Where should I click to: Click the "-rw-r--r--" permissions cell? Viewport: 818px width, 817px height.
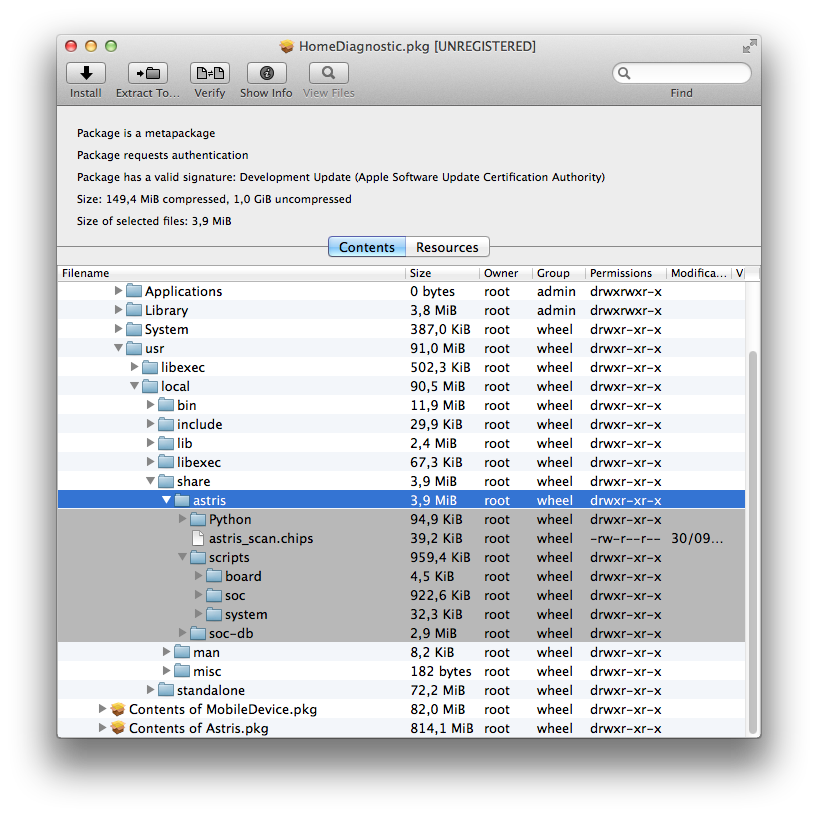625,538
